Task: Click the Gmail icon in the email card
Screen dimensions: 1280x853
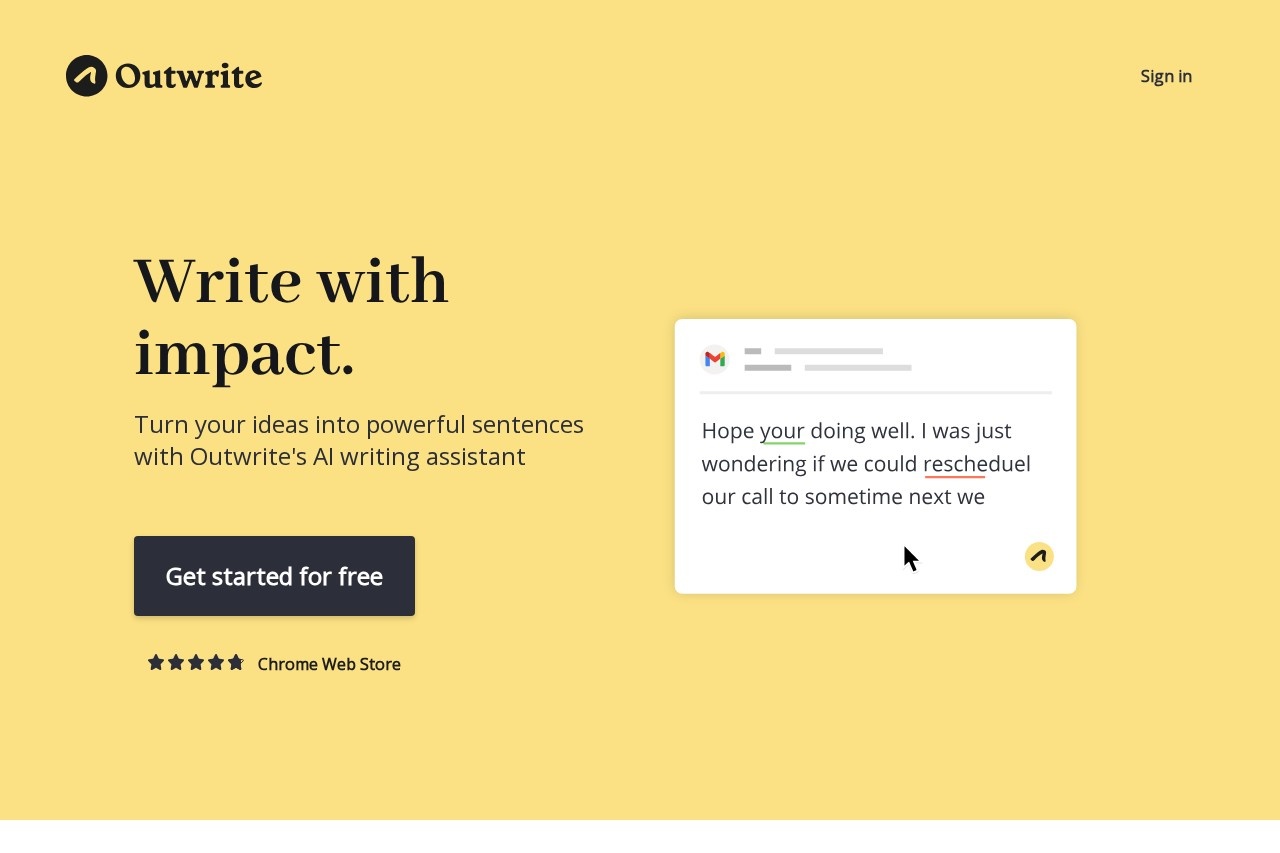Action: point(714,359)
